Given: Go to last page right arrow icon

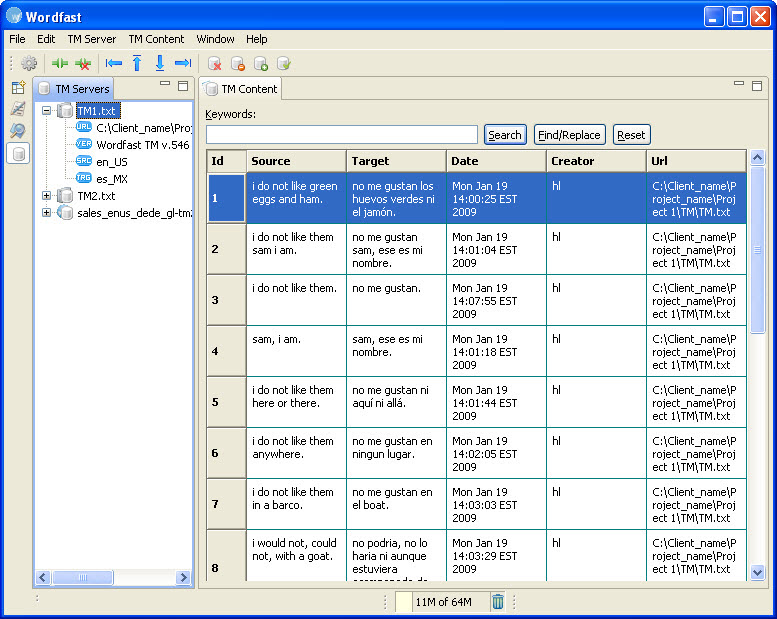Looking at the screenshot, I should coord(183,63).
